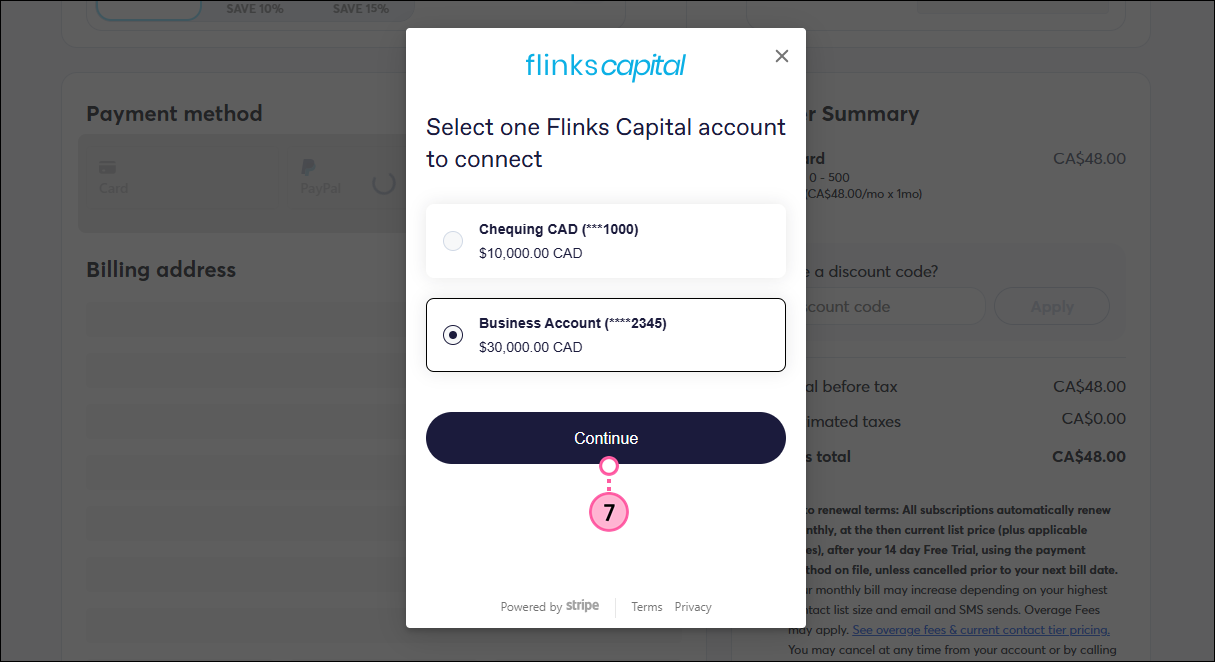The width and height of the screenshot is (1215, 662).
Task: Click the Apply discount code button
Action: 1051,306
